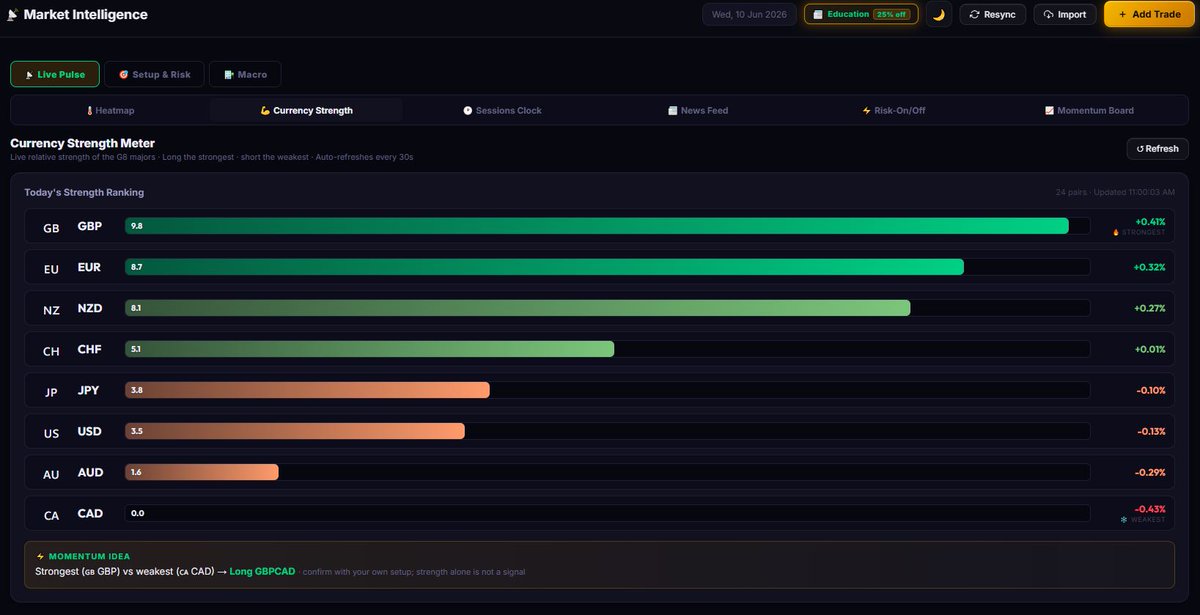The image size is (1200, 615).
Task: Open the News Feed sub-tab
Action: click(698, 110)
